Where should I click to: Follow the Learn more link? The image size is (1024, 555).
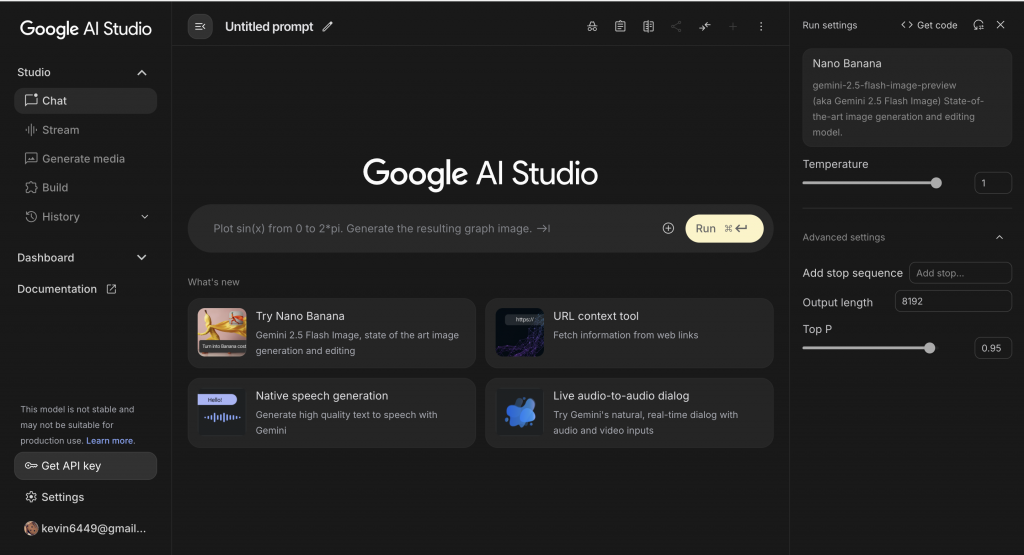pos(110,441)
